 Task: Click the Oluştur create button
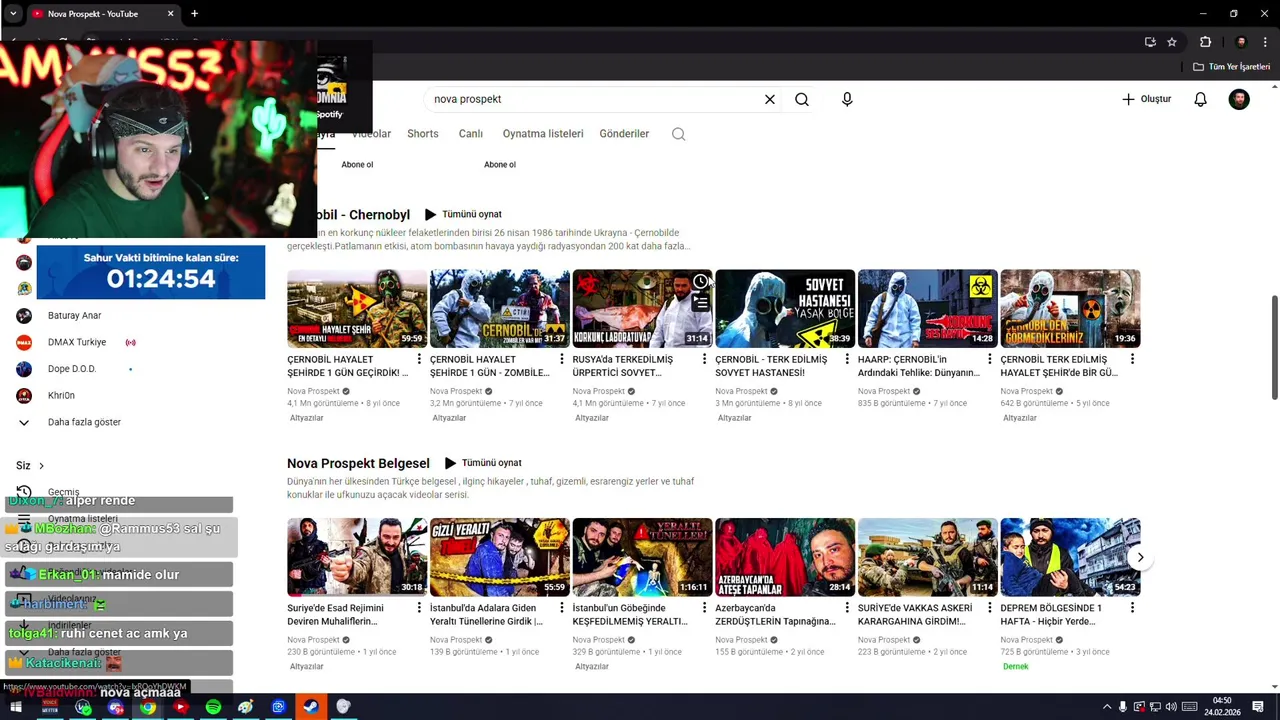click(x=1146, y=99)
